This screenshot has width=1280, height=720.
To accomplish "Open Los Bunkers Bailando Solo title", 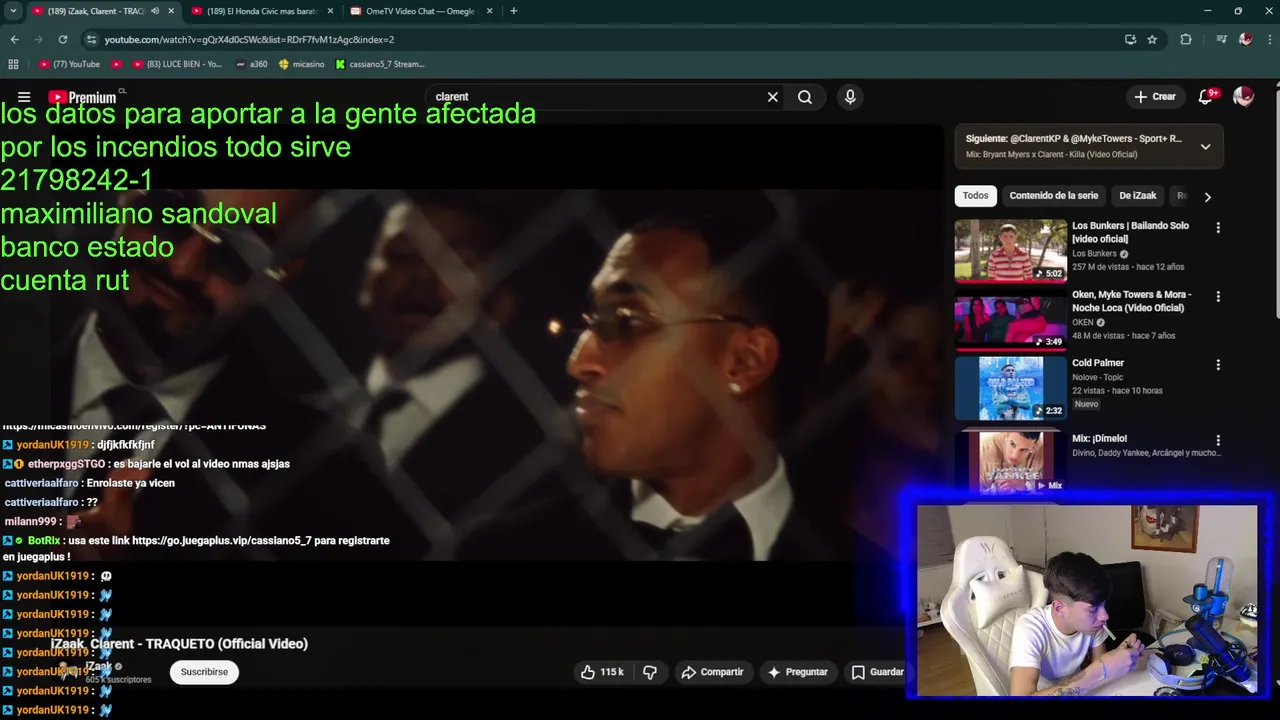I will coord(1130,232).
